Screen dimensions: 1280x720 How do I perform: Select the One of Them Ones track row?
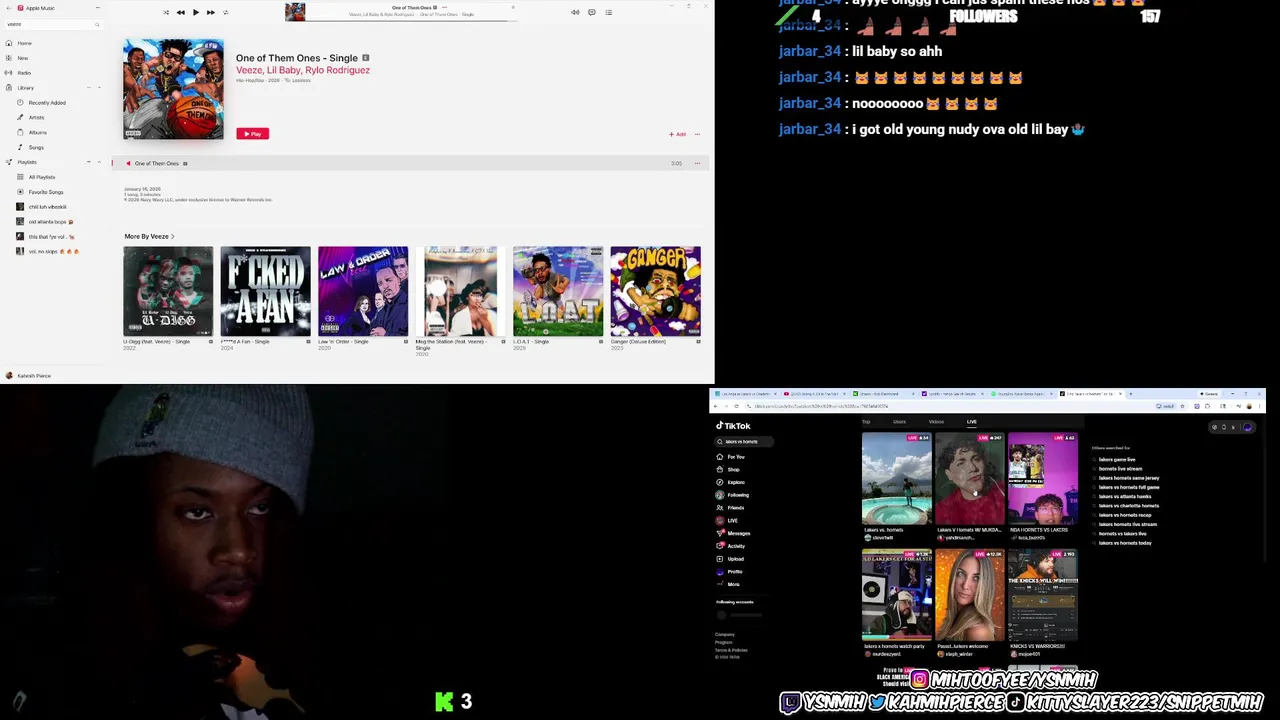click(411, 163)
